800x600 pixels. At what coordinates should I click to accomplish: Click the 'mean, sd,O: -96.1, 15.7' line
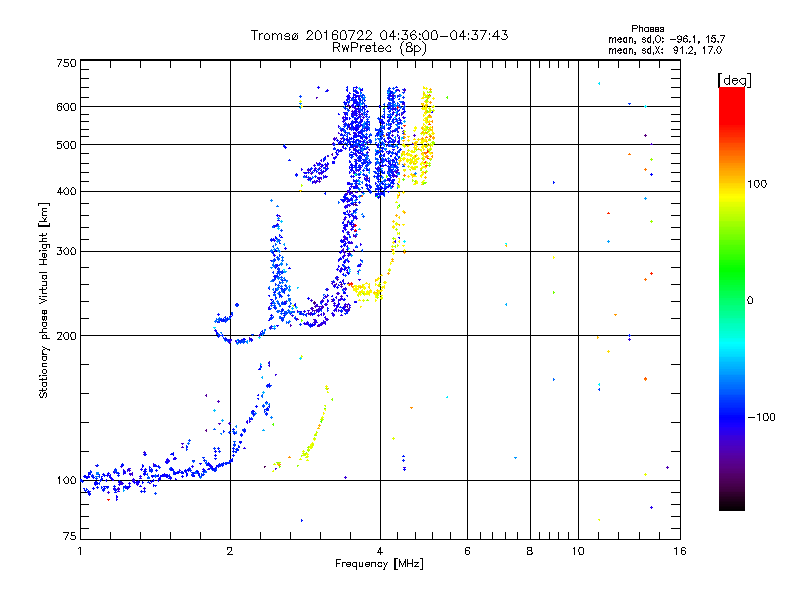click(x=666, y=40)
